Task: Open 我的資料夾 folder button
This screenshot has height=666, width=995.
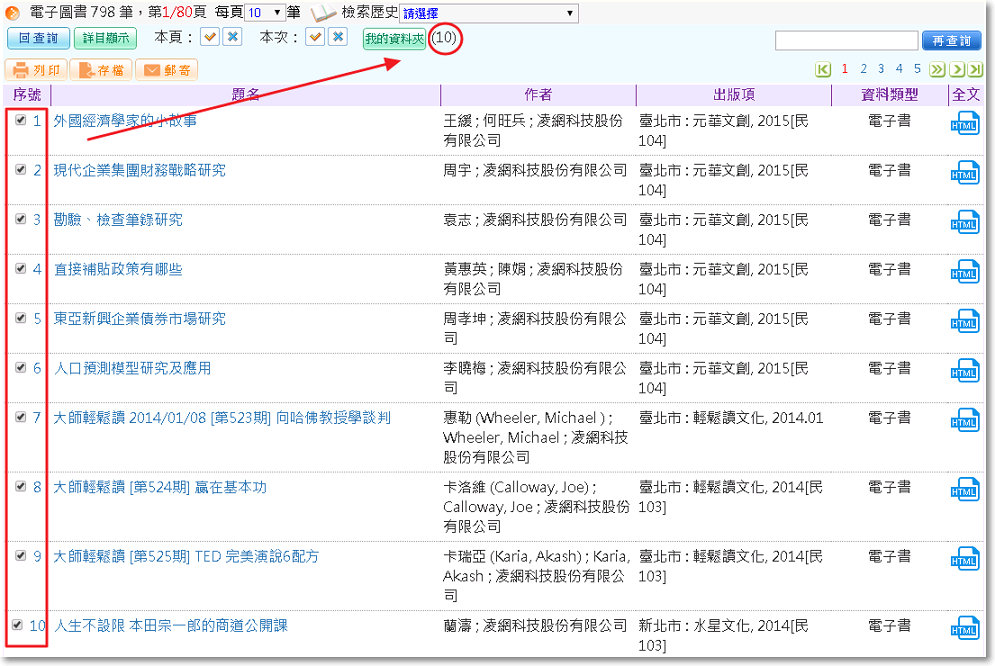Action: [x=393, y=39]
